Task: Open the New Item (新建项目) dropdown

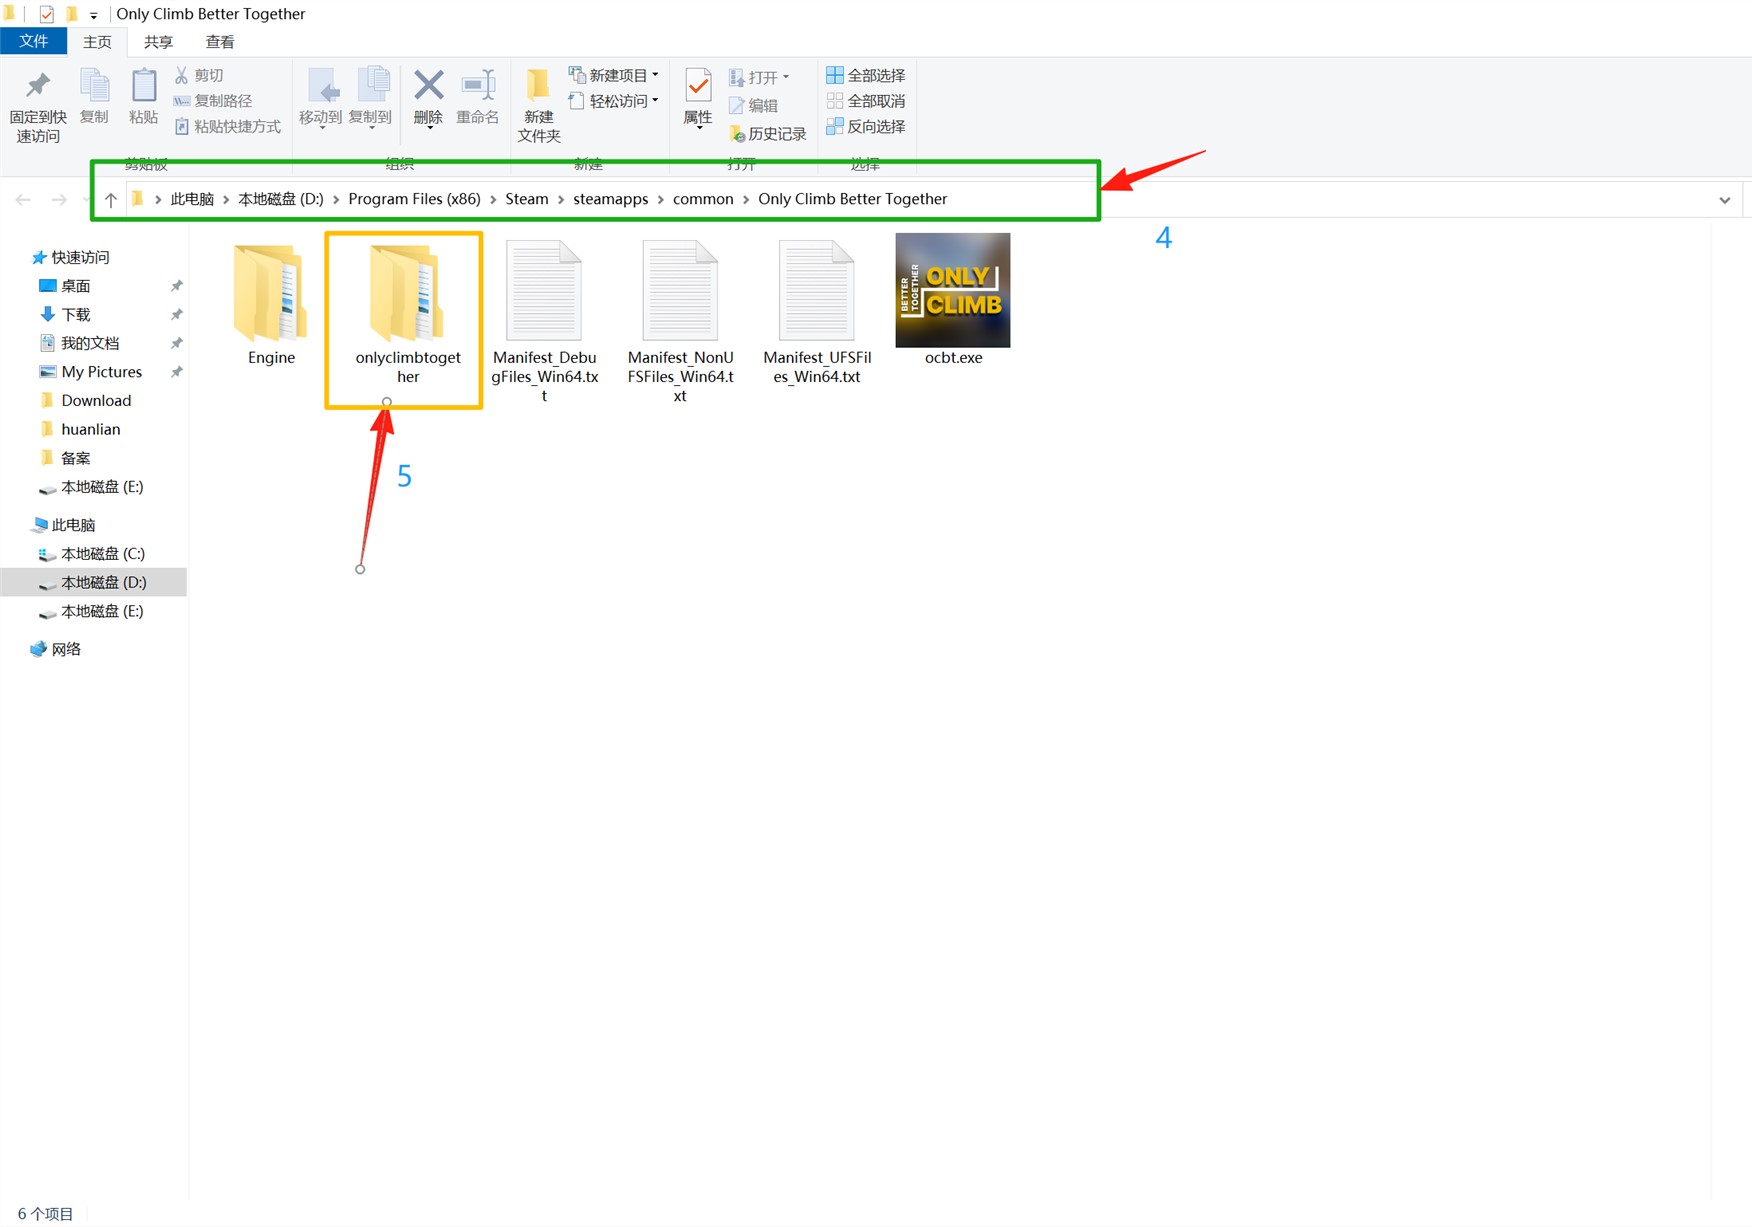Action: (x=613, y=75)
